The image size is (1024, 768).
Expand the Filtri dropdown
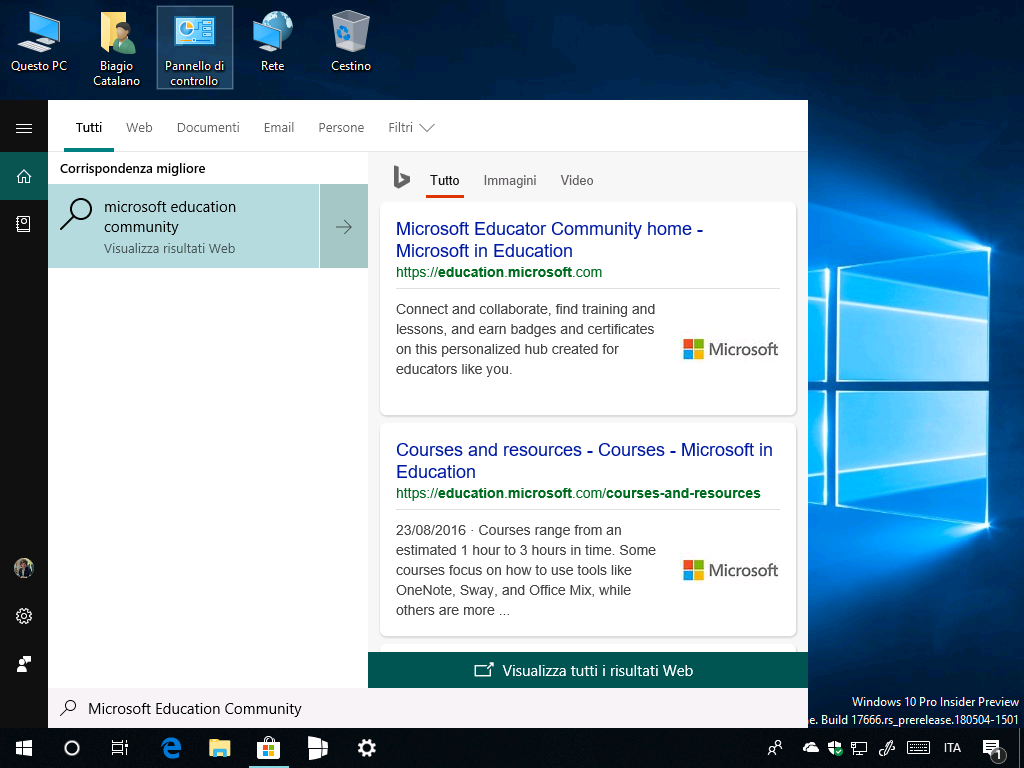[411, 127]
